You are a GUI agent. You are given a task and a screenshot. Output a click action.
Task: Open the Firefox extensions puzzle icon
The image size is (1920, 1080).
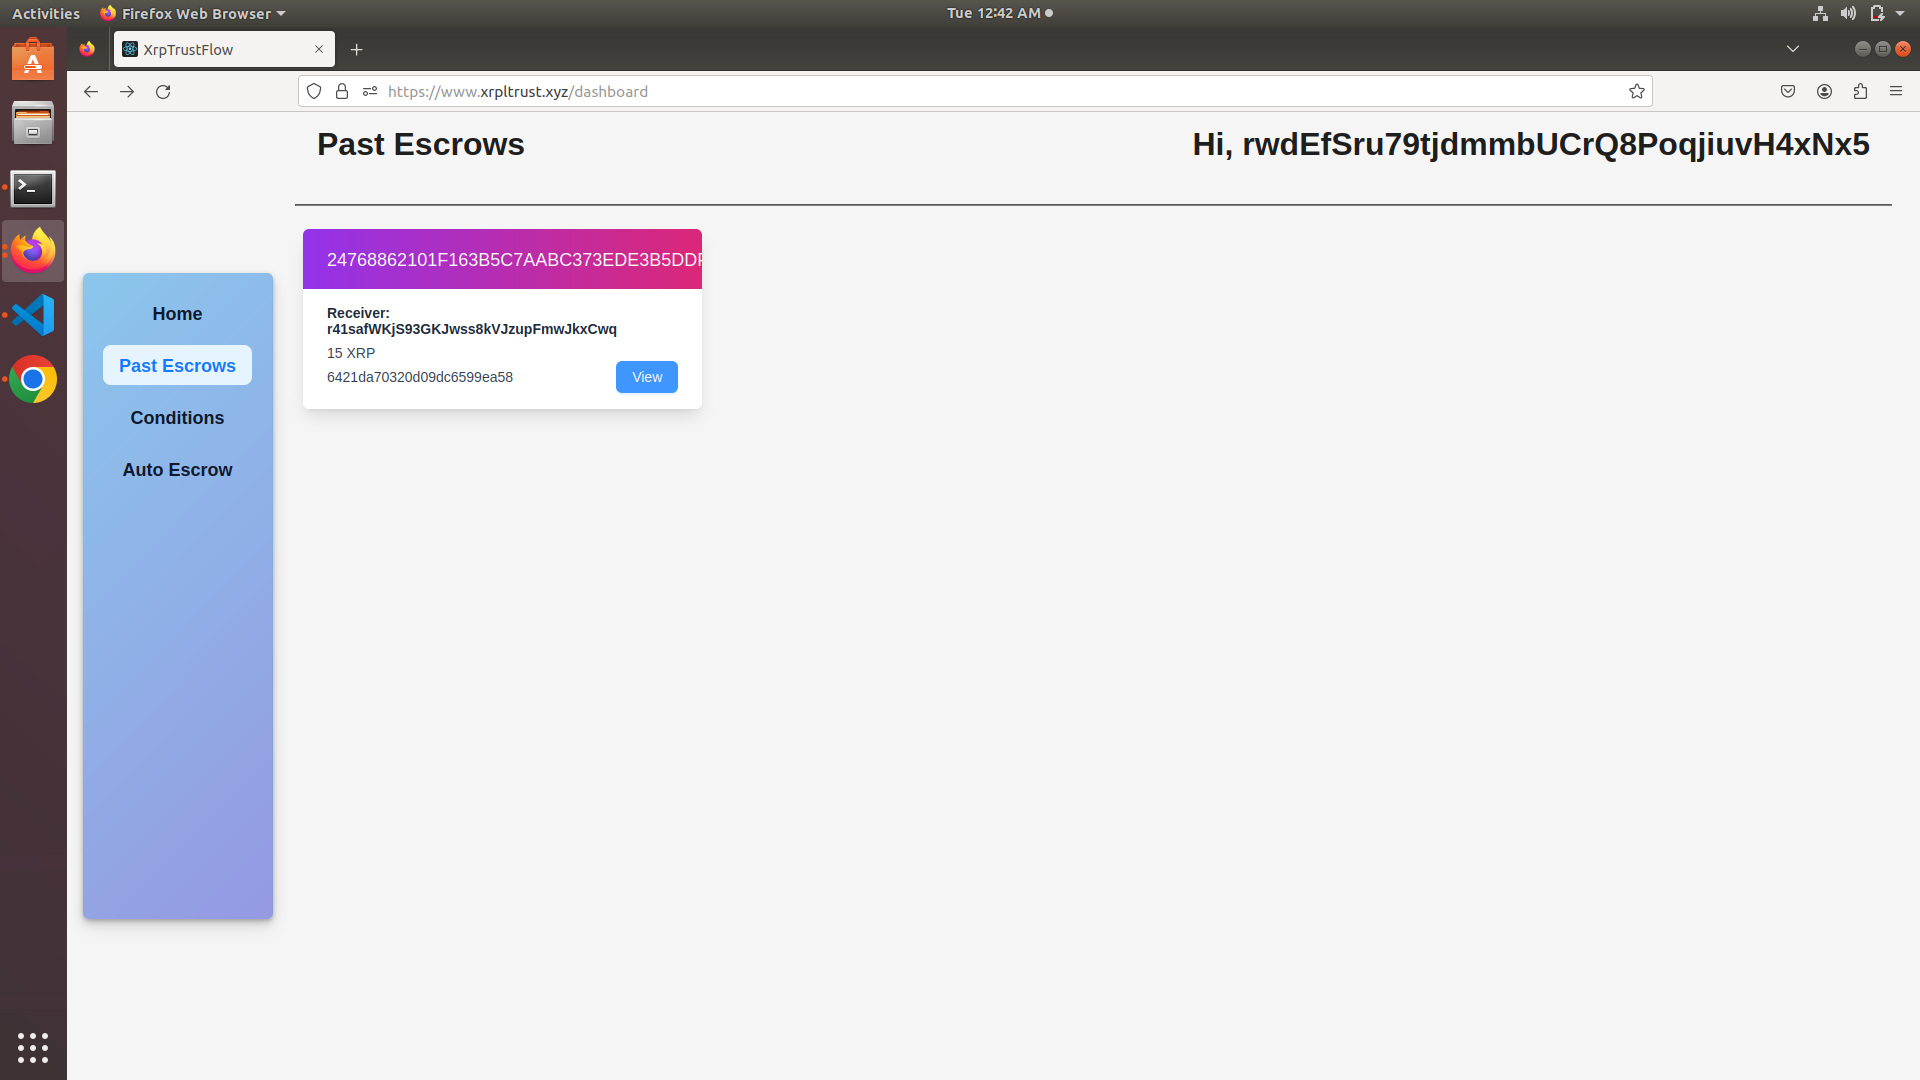coord(1860,91)
